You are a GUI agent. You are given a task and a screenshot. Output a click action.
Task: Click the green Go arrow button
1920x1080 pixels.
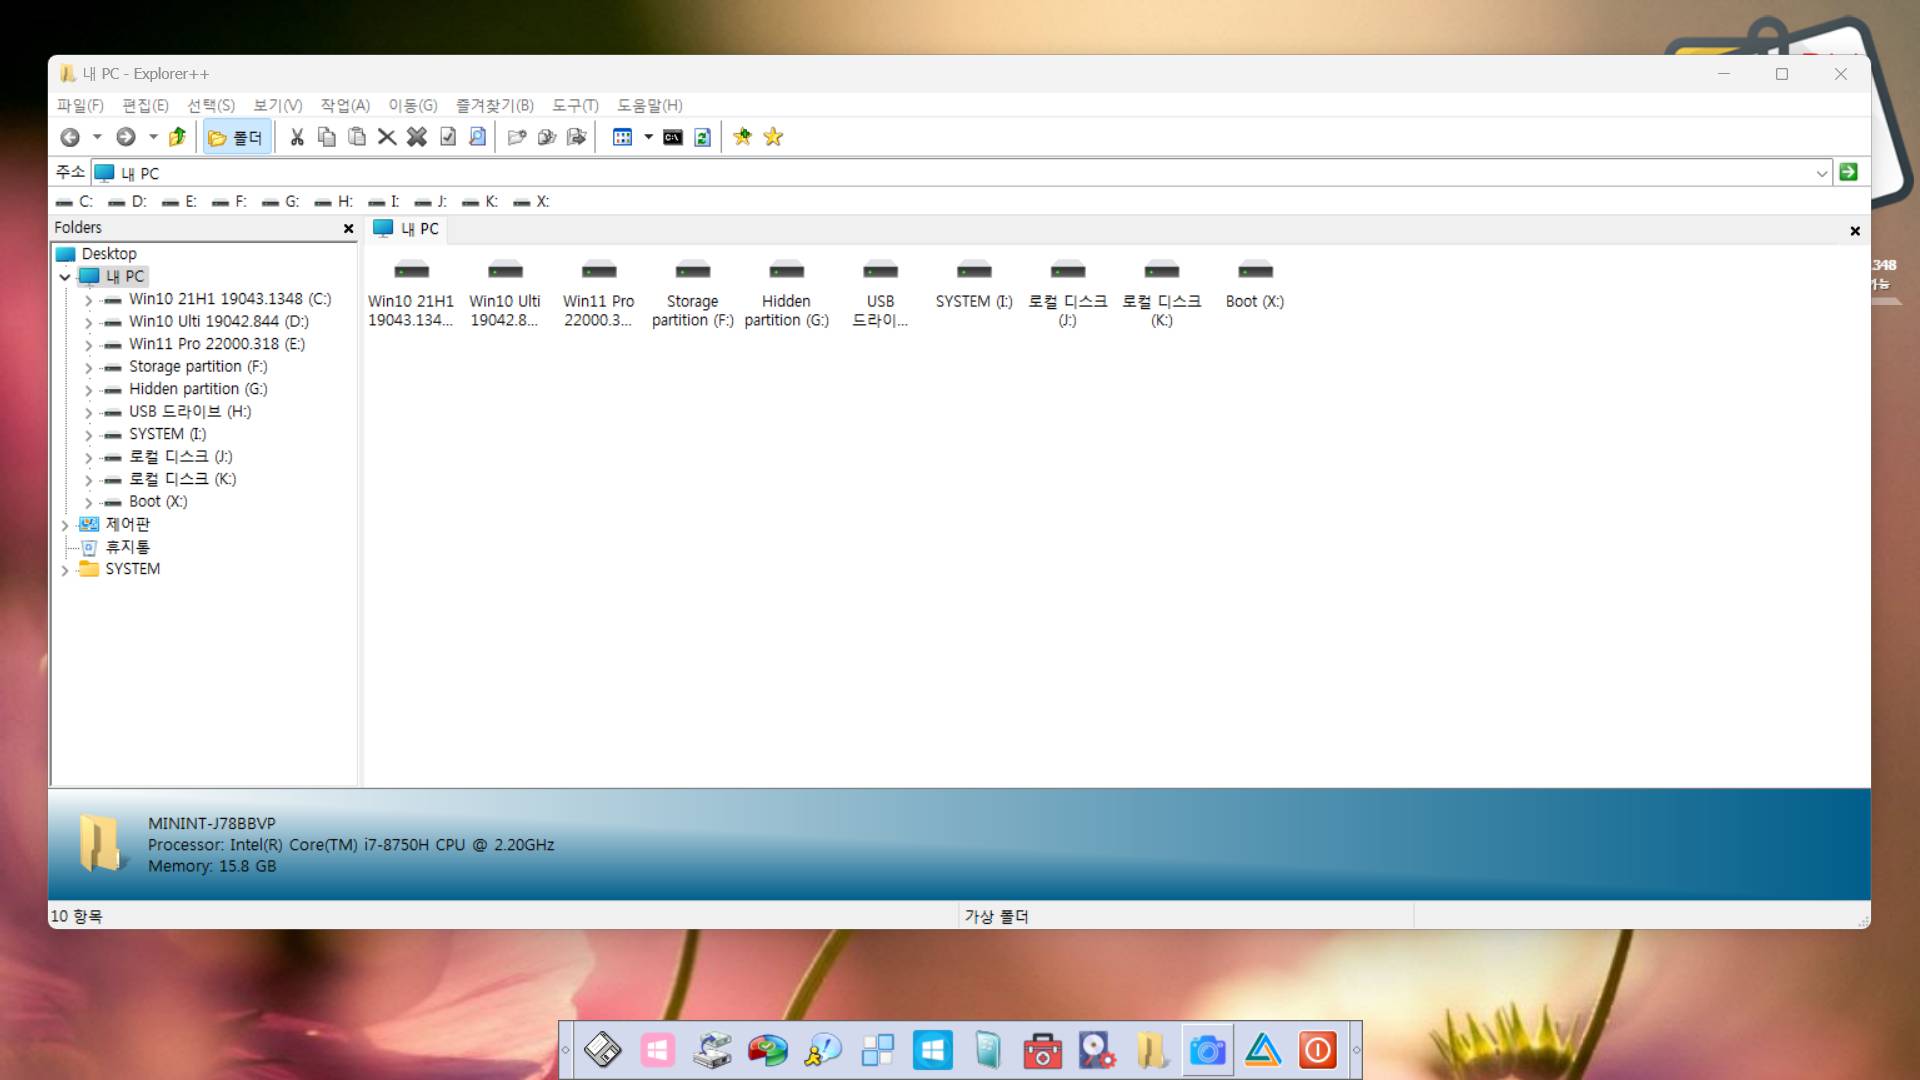[x=1848, y=172]
